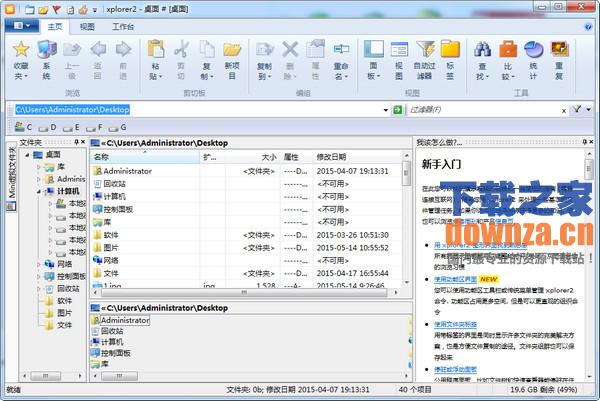Click the 重复 duplicates icon

(x=559, y=50)
